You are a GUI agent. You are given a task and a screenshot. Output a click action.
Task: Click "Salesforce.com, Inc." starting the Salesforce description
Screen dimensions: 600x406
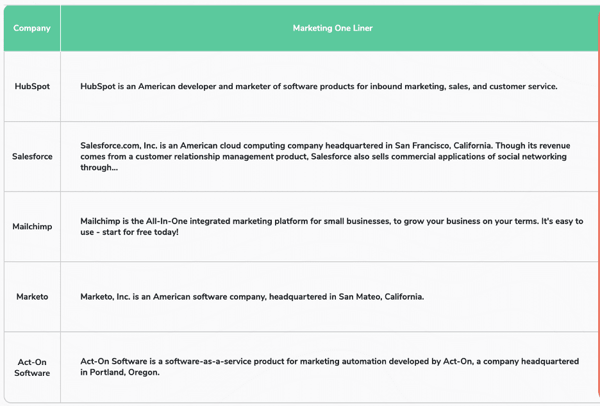pyautogui.click(x=123, y=146)
